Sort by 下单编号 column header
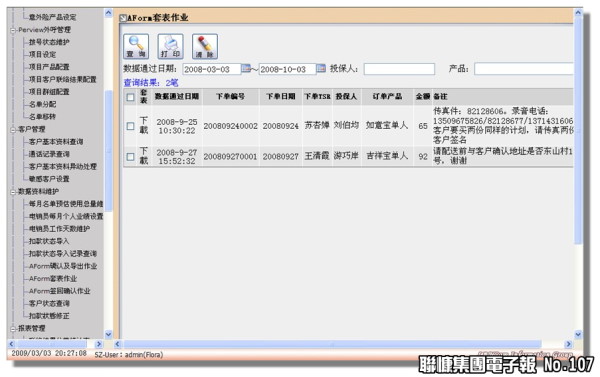Viewport: 600px width, 377px height. click(x=230, y=96)
